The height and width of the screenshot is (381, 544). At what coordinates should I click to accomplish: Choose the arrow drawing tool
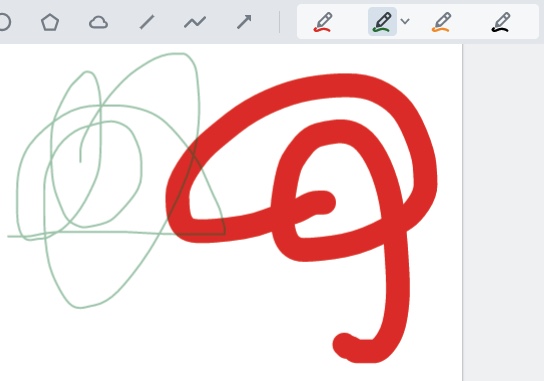(244, 22)
